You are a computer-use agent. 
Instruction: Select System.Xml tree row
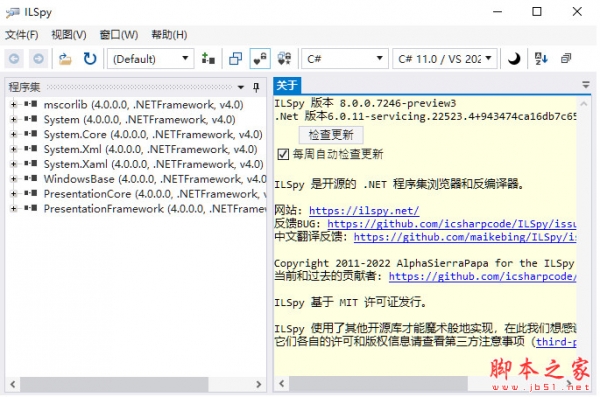tap(150, 149)
